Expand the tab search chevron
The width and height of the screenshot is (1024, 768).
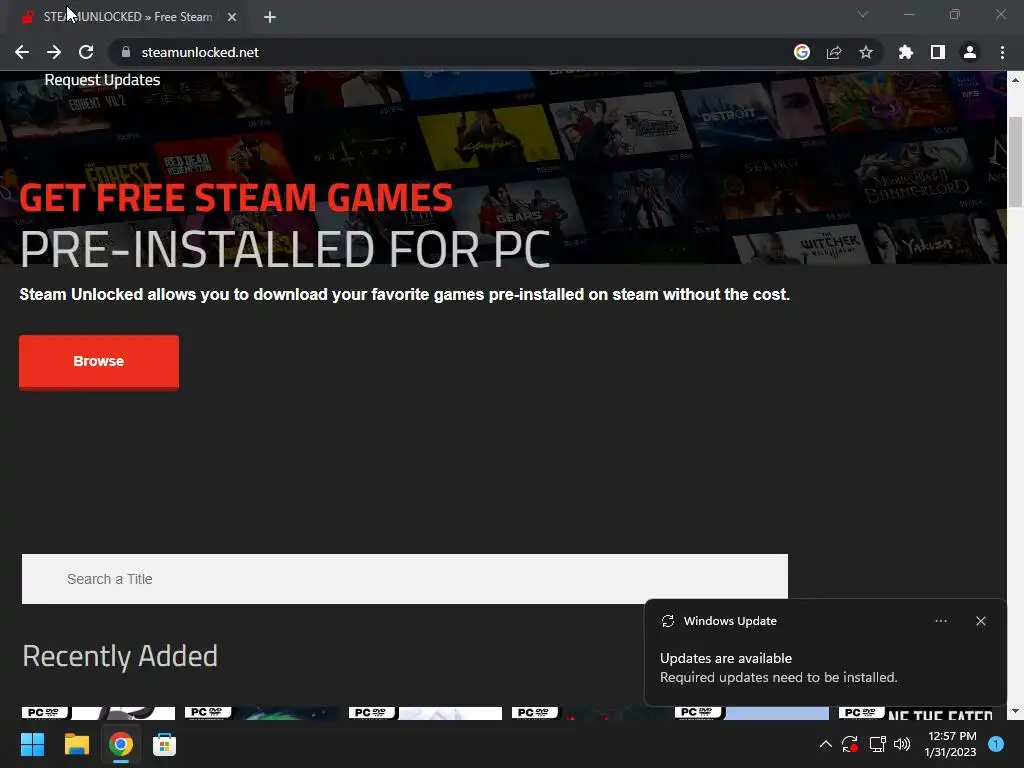863,14
